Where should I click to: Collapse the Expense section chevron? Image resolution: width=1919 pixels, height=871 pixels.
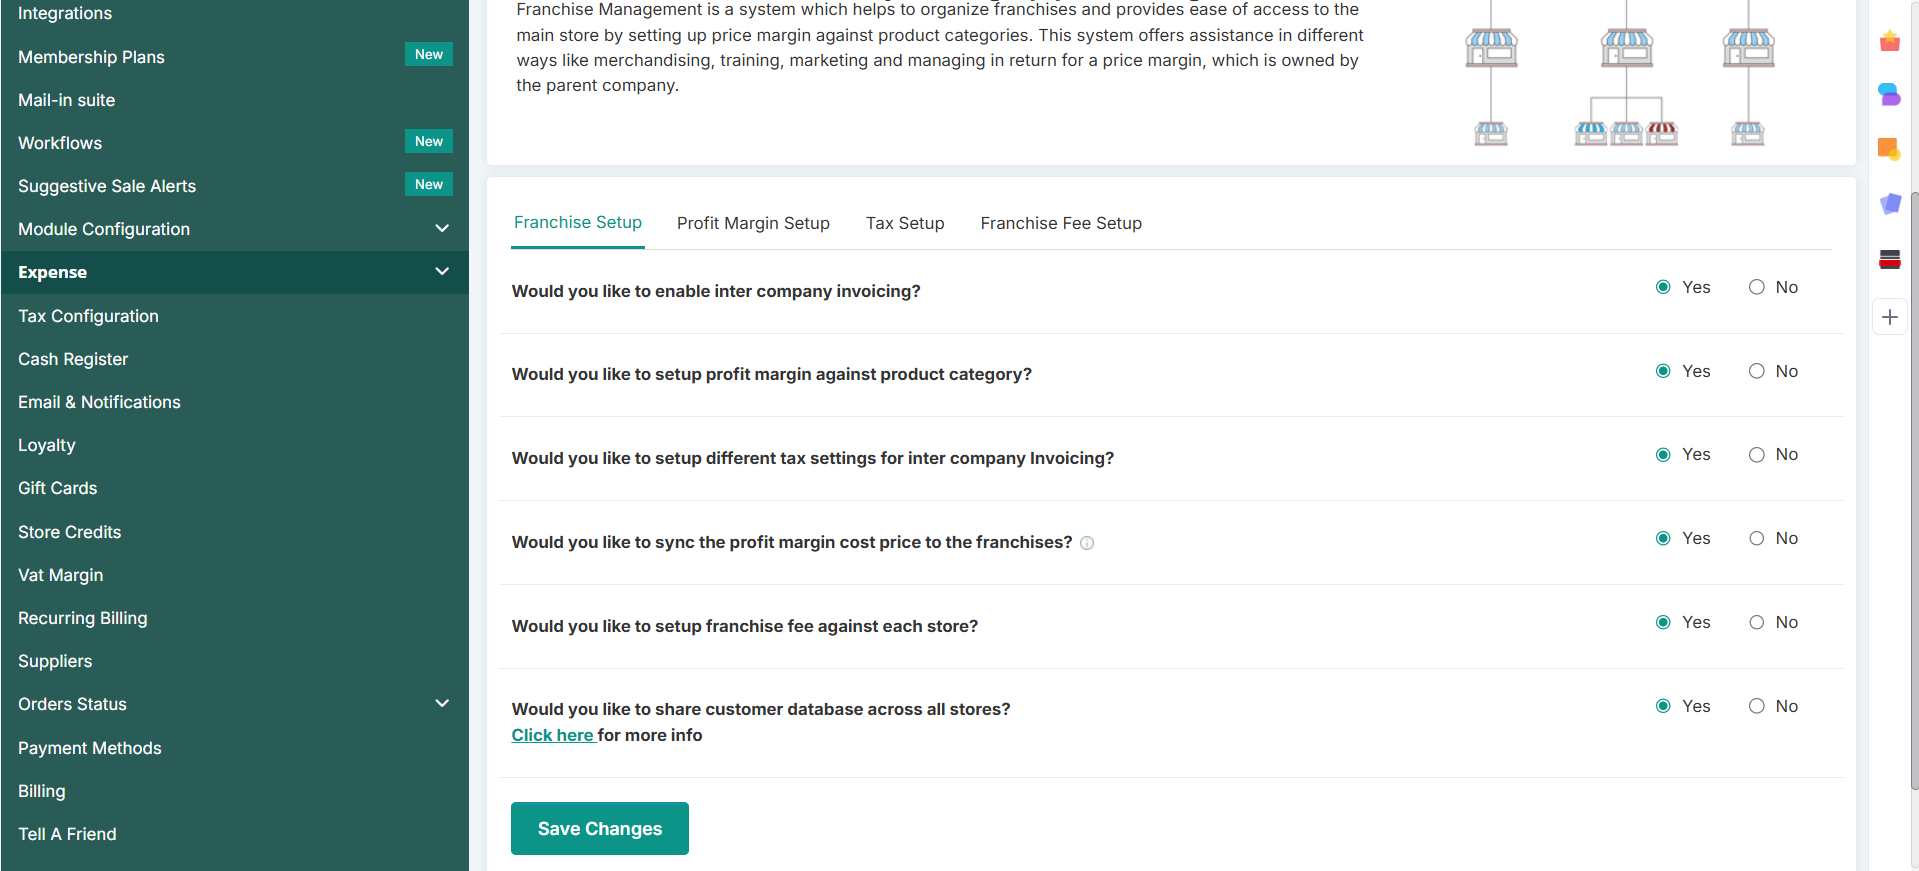click(x=442, y=272)
